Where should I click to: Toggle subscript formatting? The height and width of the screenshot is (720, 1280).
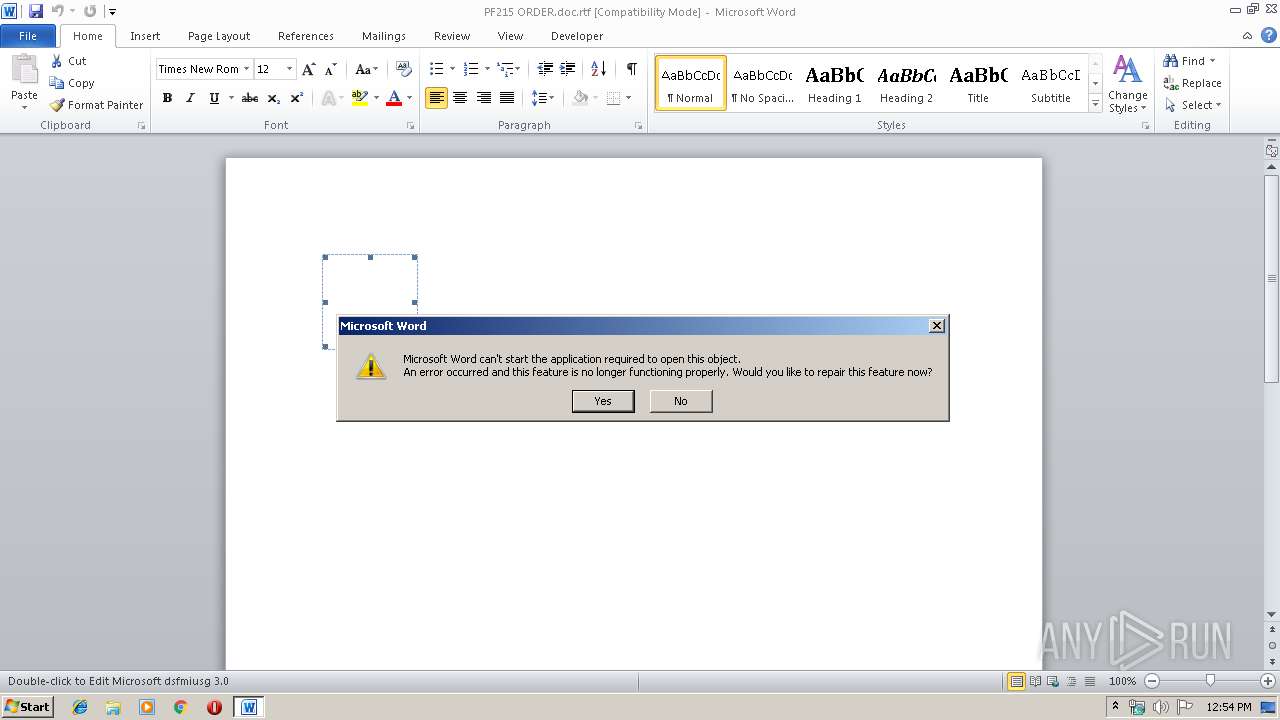click(274, 98)
